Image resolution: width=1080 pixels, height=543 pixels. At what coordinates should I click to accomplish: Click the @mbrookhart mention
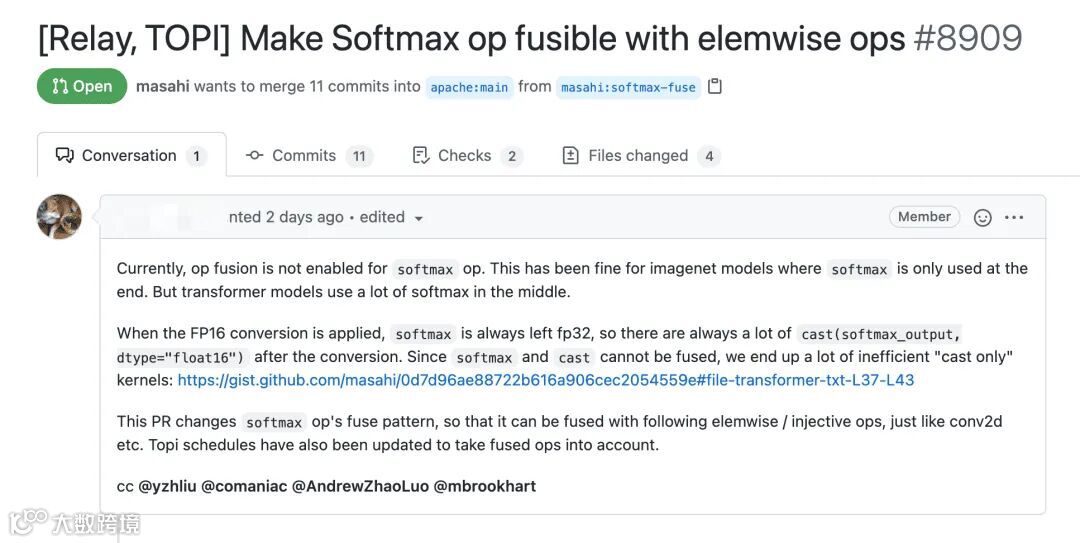coord(484,486)
